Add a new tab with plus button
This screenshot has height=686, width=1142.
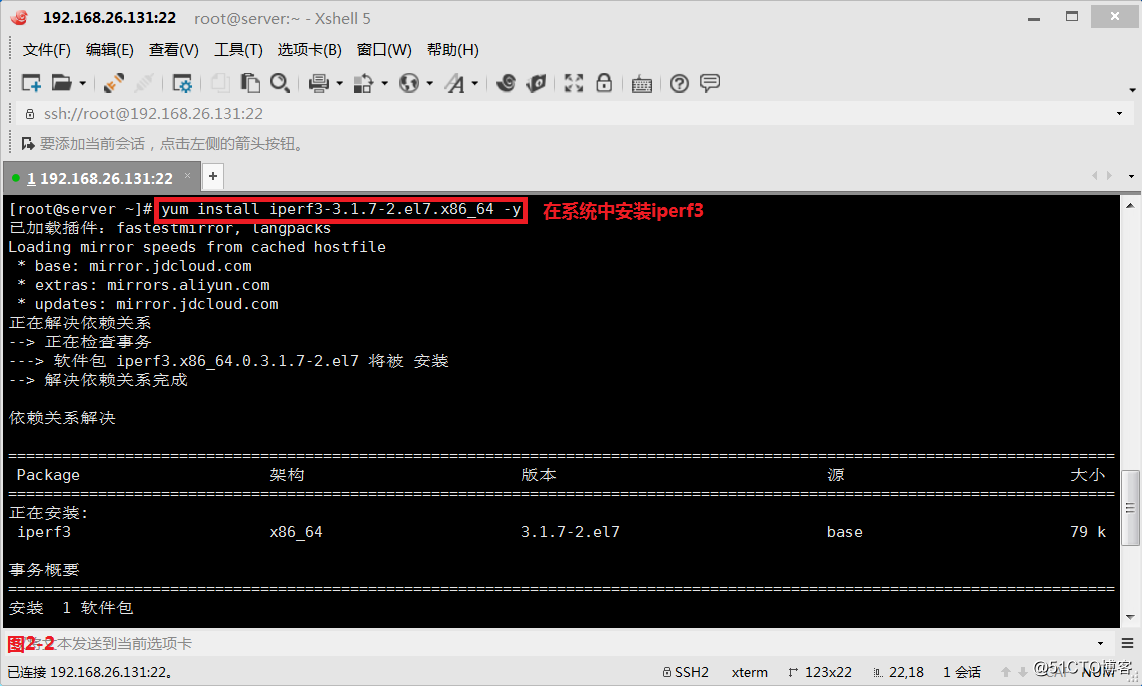click(213, 176)
